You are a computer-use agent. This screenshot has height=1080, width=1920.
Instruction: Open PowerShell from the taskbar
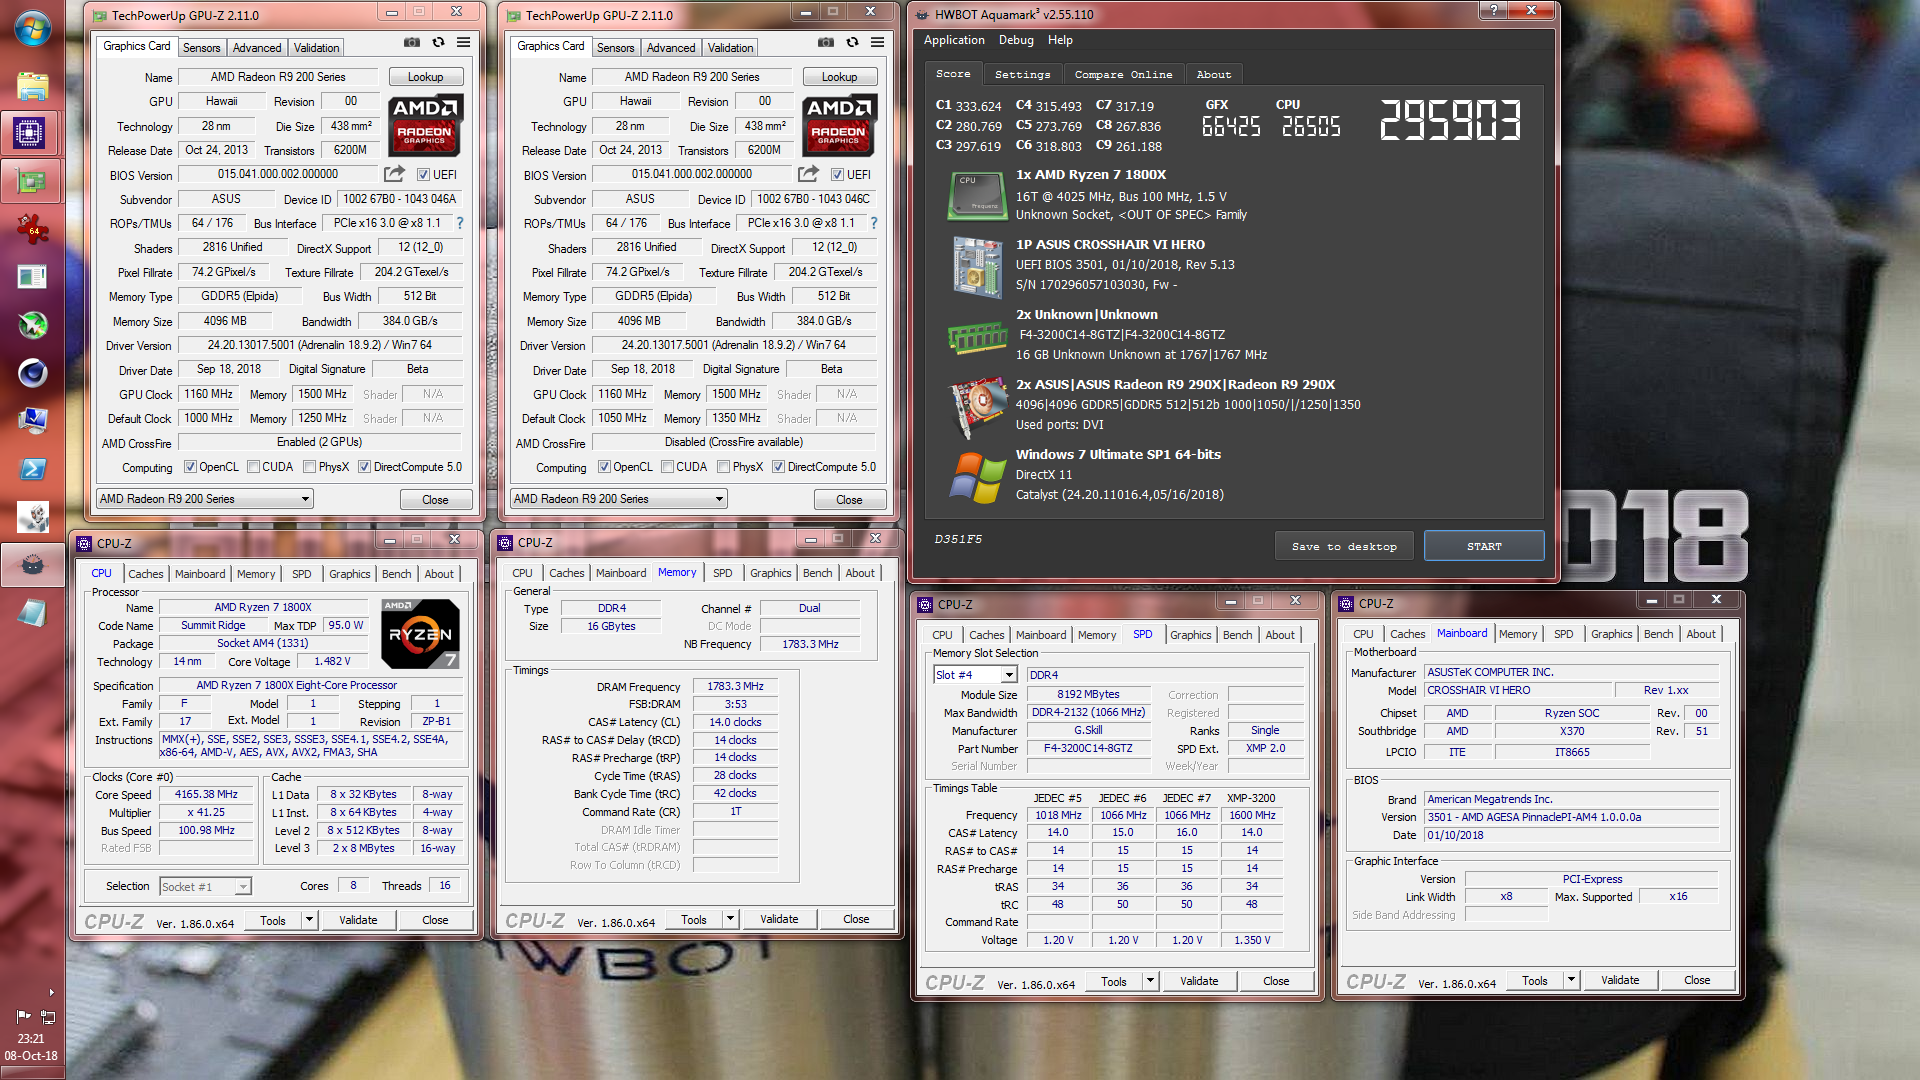(32, 469)
